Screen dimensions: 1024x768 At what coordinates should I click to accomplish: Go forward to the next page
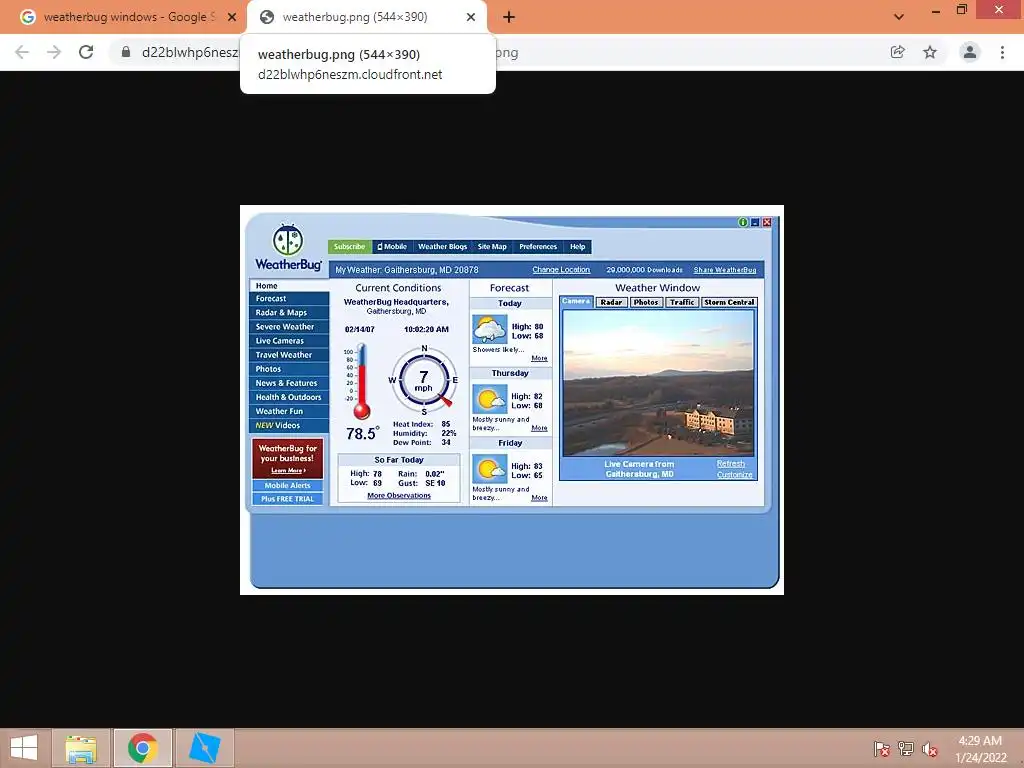click(x=54, y=52)
